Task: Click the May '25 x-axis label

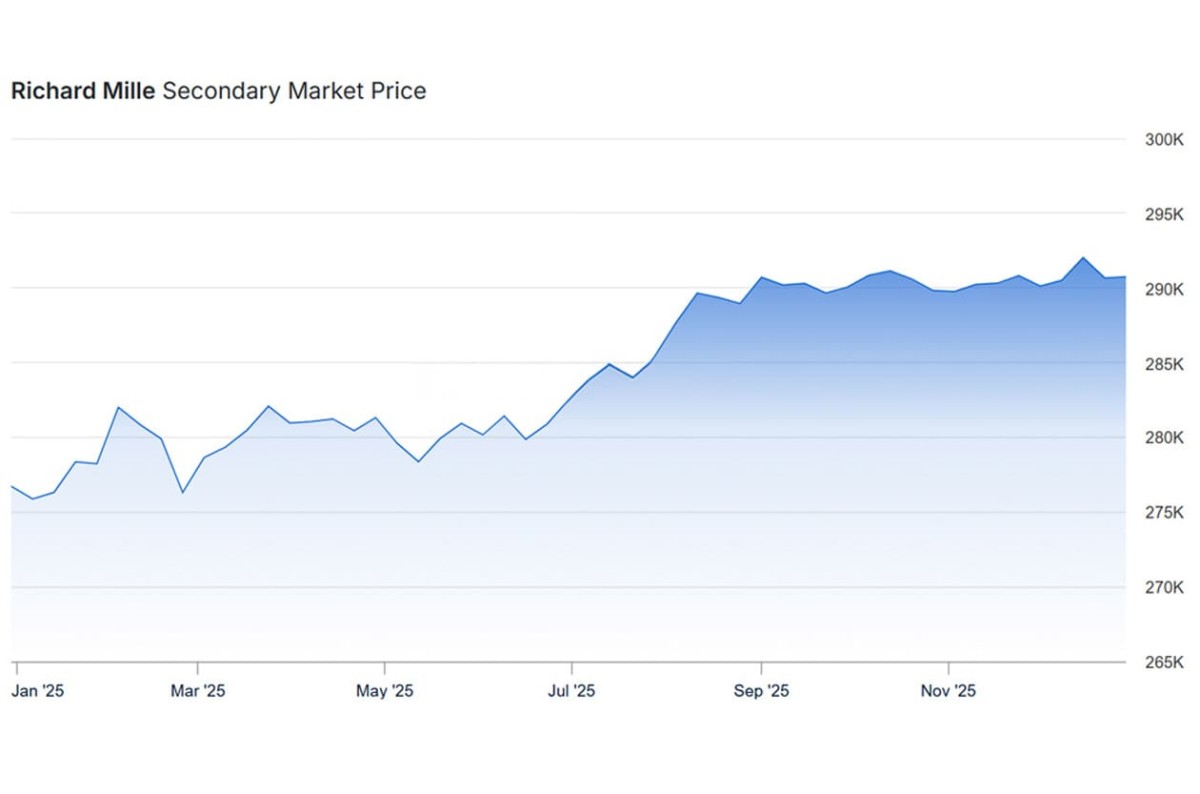Action: pyautogui.click(x=385, y=691)
